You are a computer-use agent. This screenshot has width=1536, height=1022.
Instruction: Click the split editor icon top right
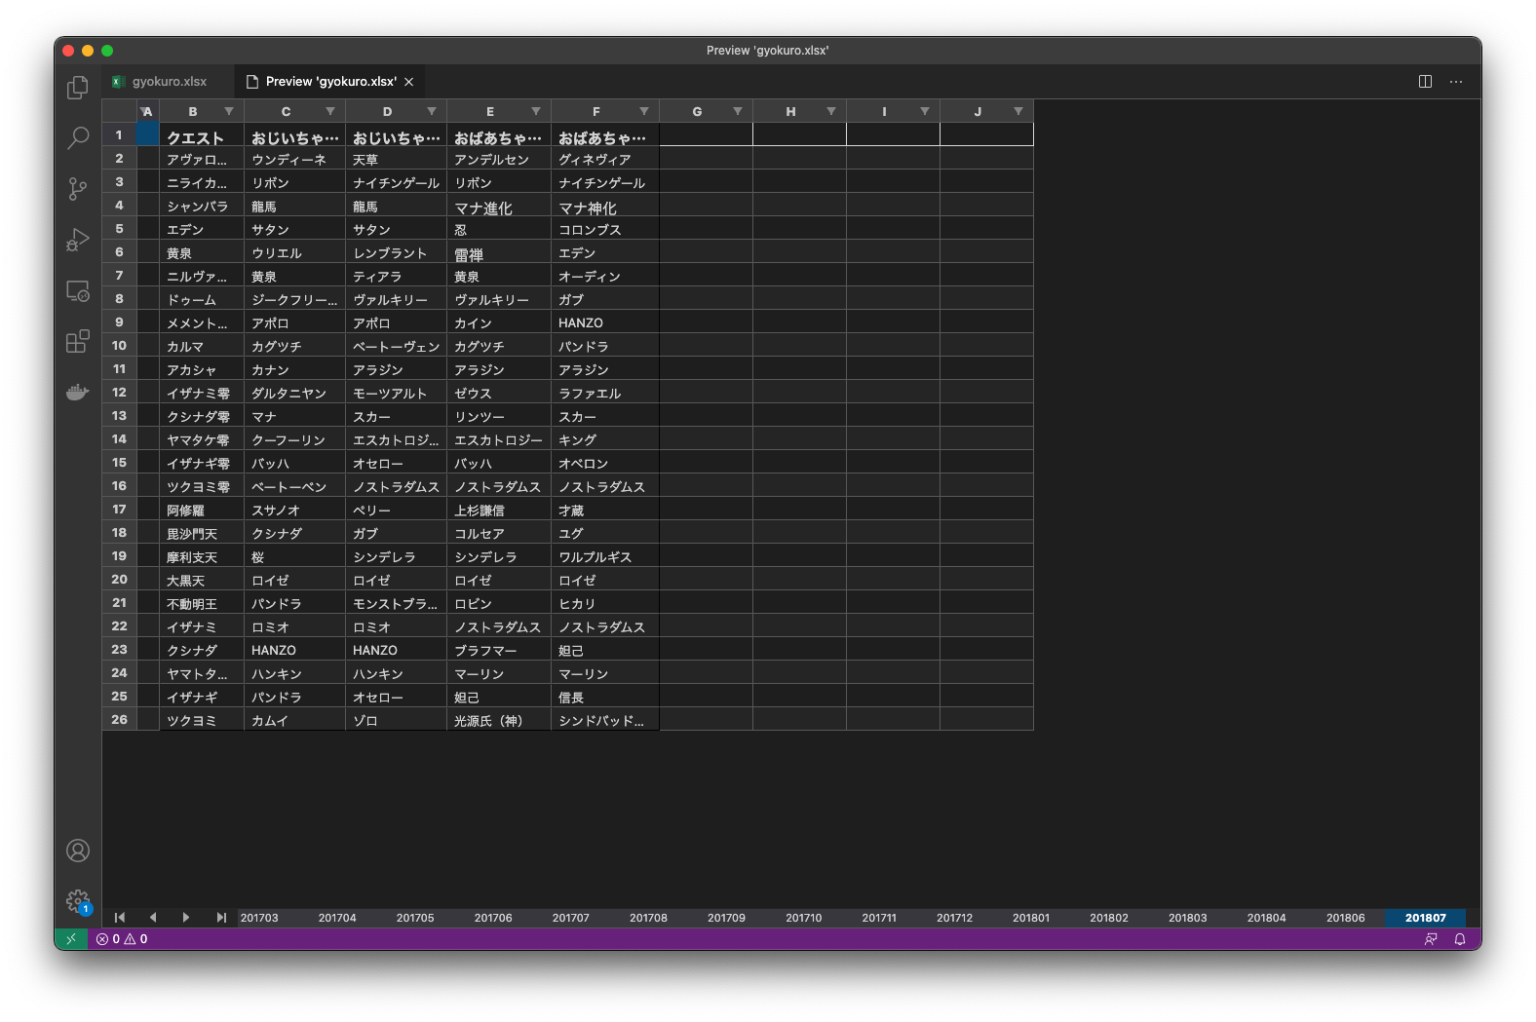pyautogui.click(x=1424, y=81)
